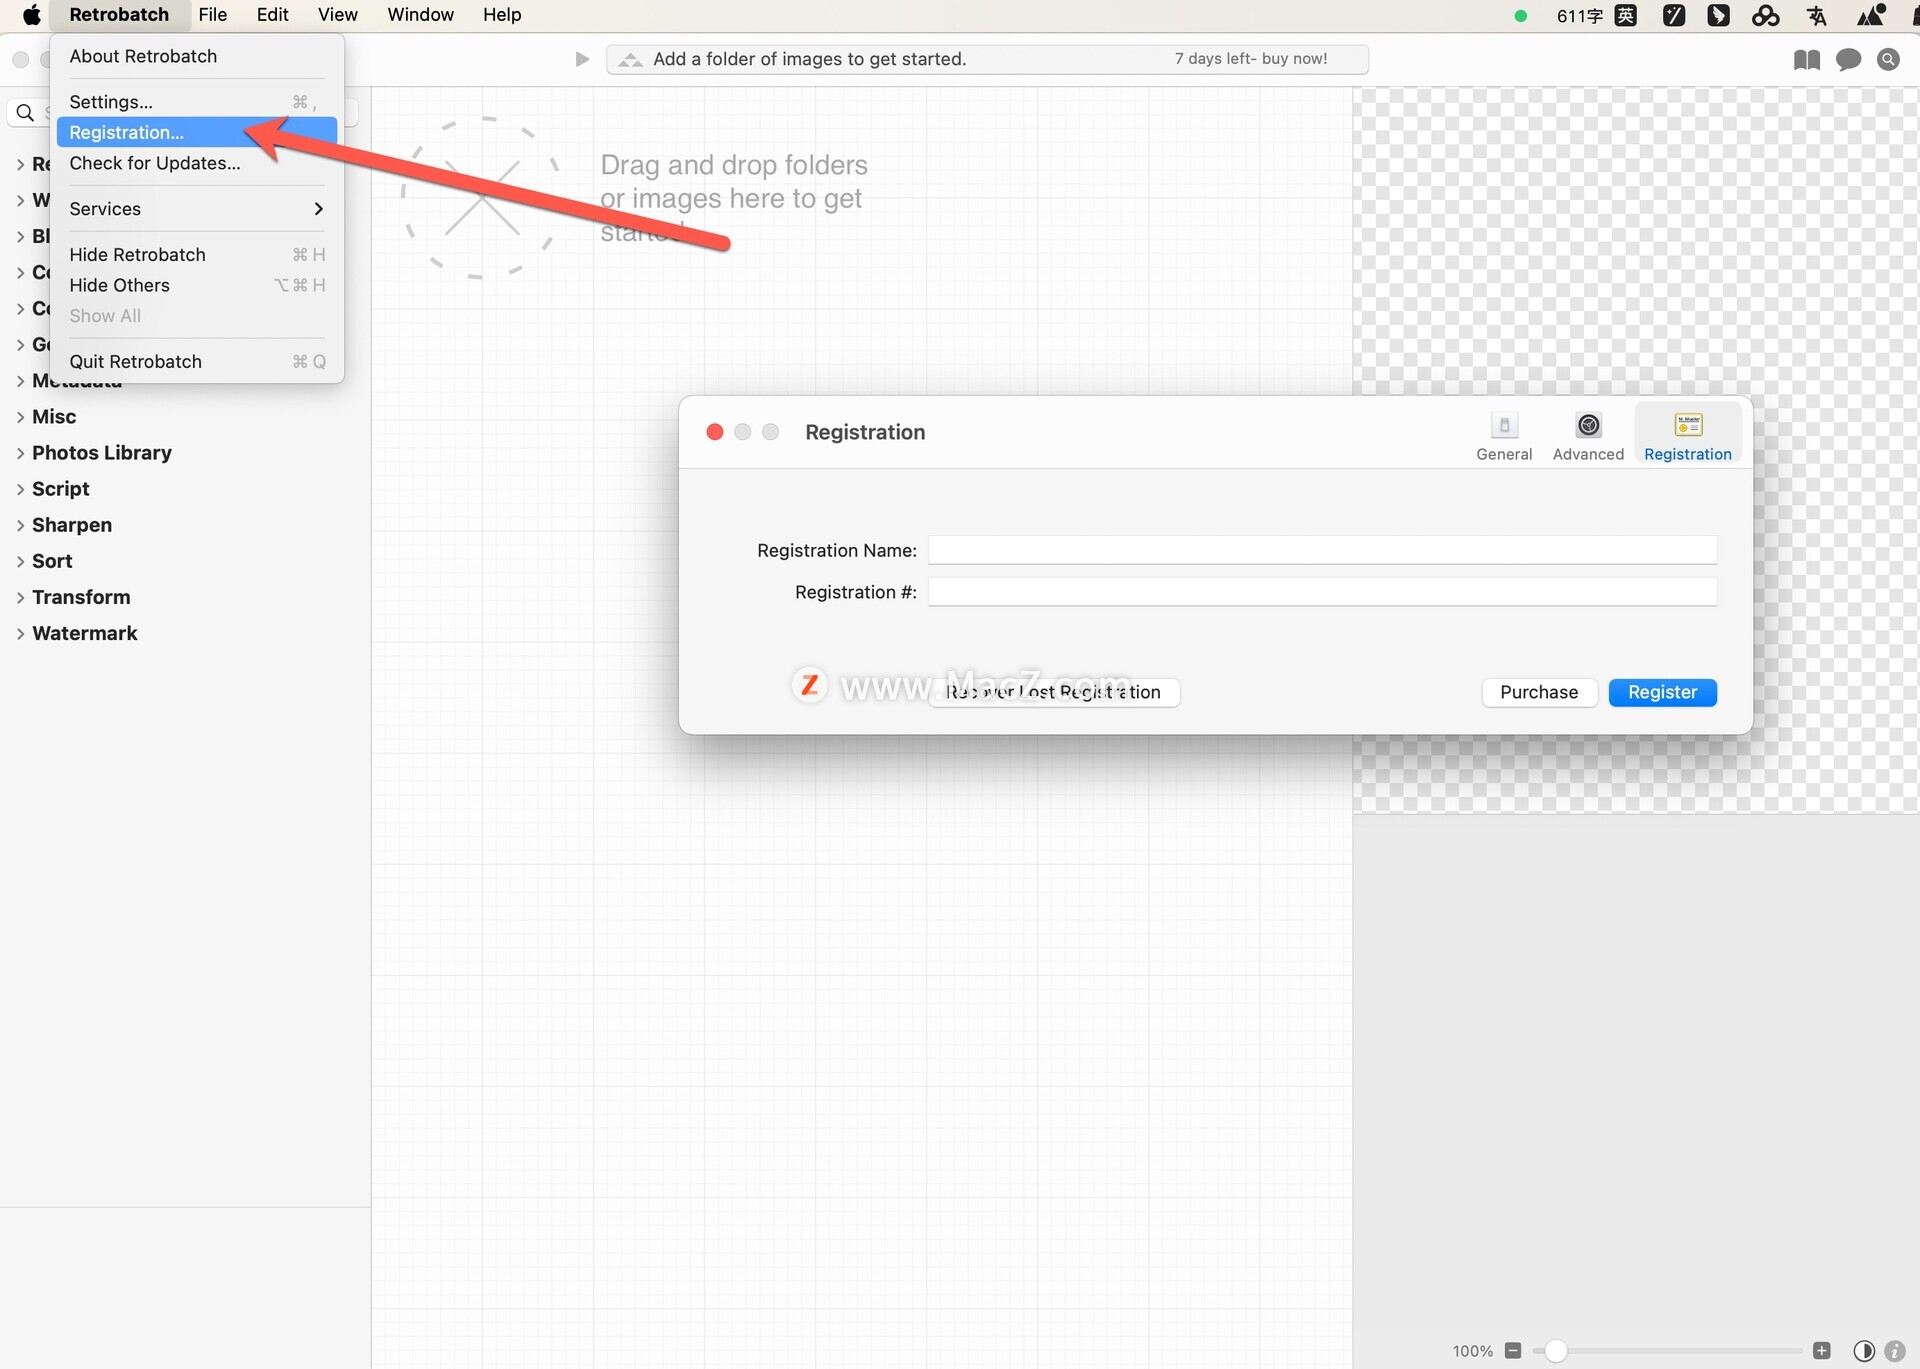
Task: Click the zoom out minus icon
Action: point(1513,1351)
